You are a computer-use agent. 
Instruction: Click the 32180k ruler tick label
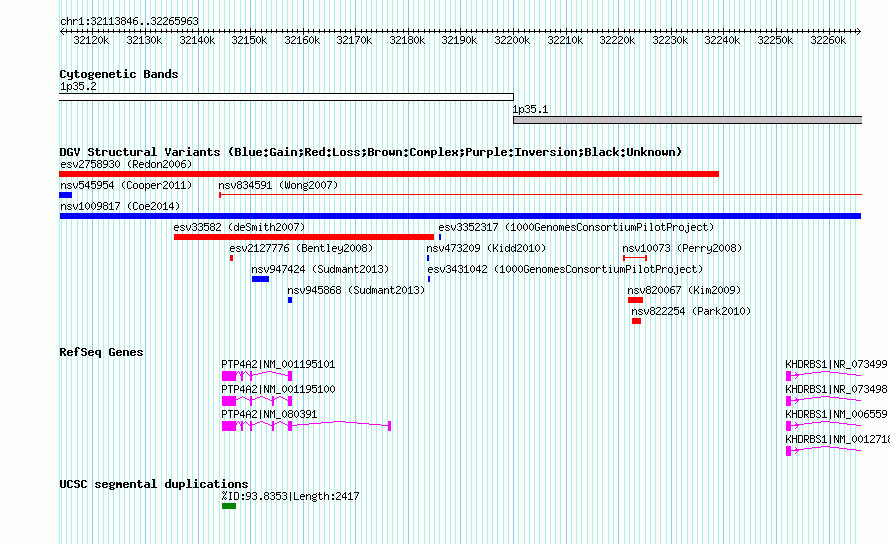point(407,40)
